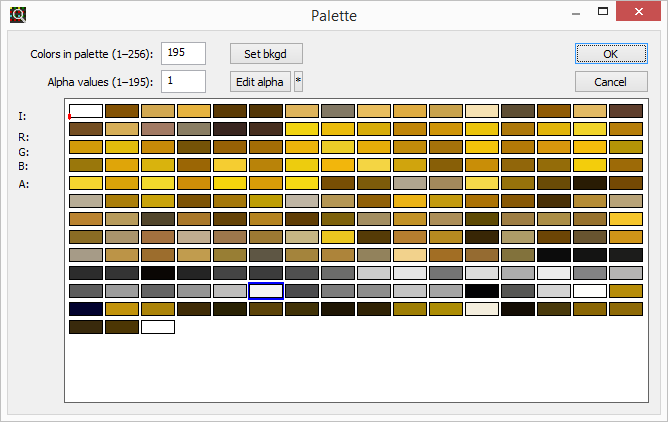Select the second brown swatch in last row
Viewport: 668px width, 422px height.
[x=122, y=327]
